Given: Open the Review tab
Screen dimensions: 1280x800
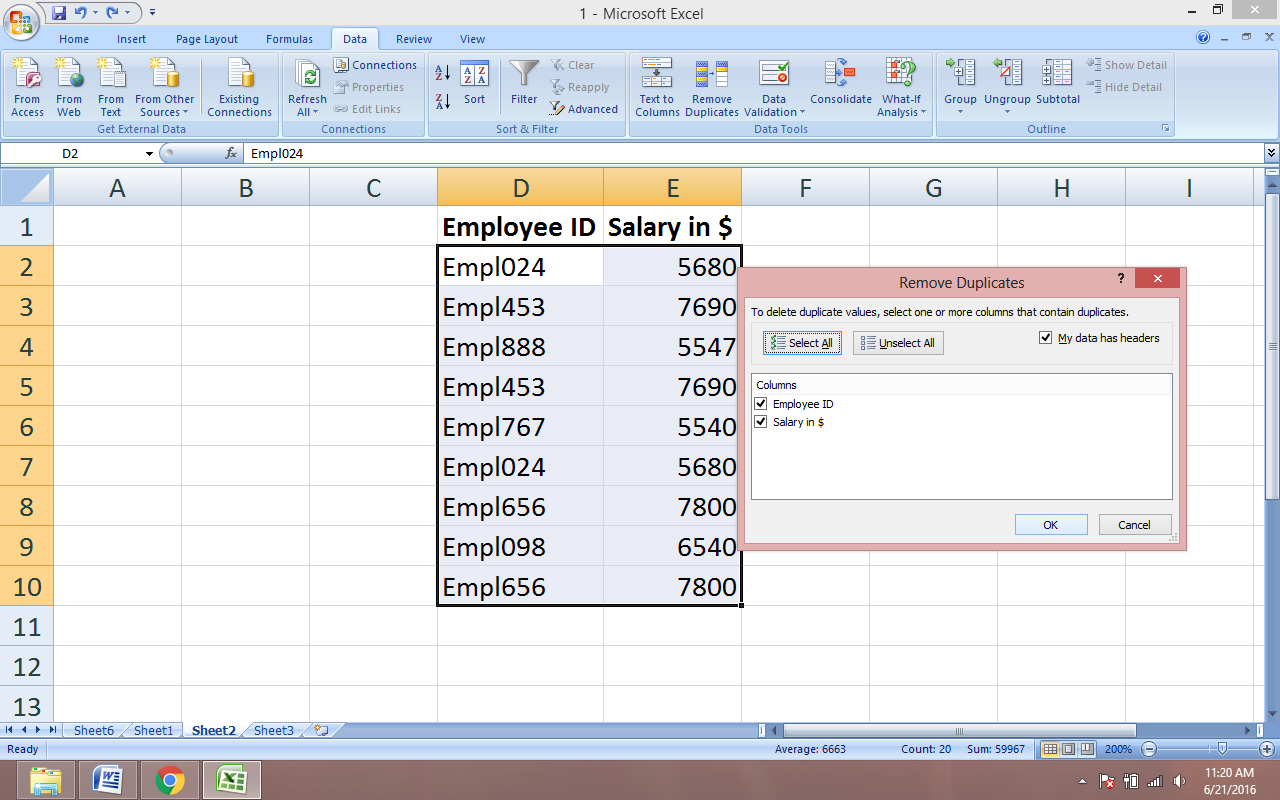Looking at the screenshot, I should pyautogui.click(x=414, y=39).
